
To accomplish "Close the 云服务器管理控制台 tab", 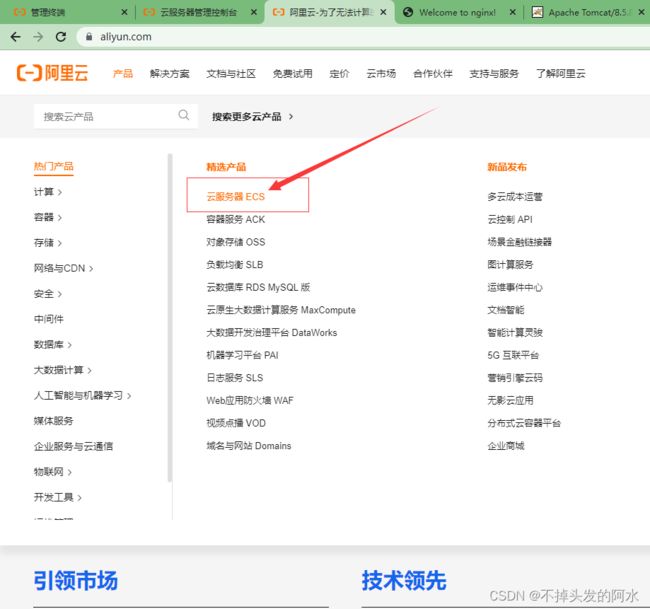I will click(254, 12).
